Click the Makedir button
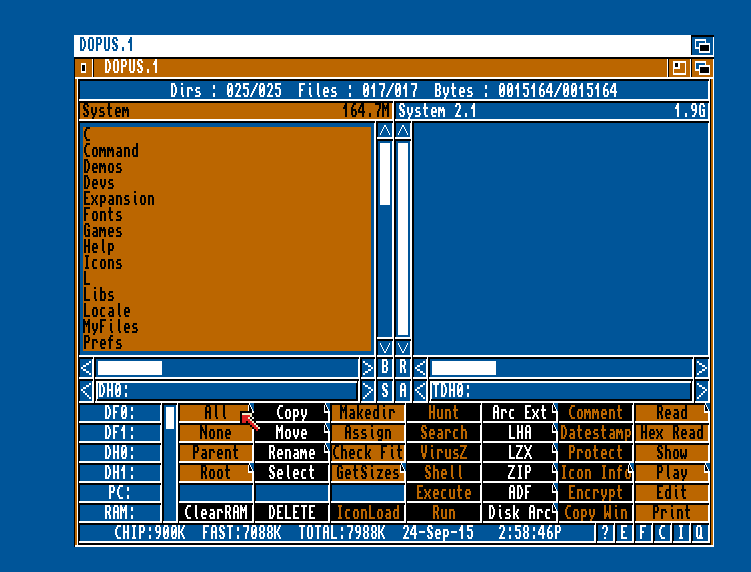This screenshot has width=751, height=572. pyautogui.click(x=368, y=412)
